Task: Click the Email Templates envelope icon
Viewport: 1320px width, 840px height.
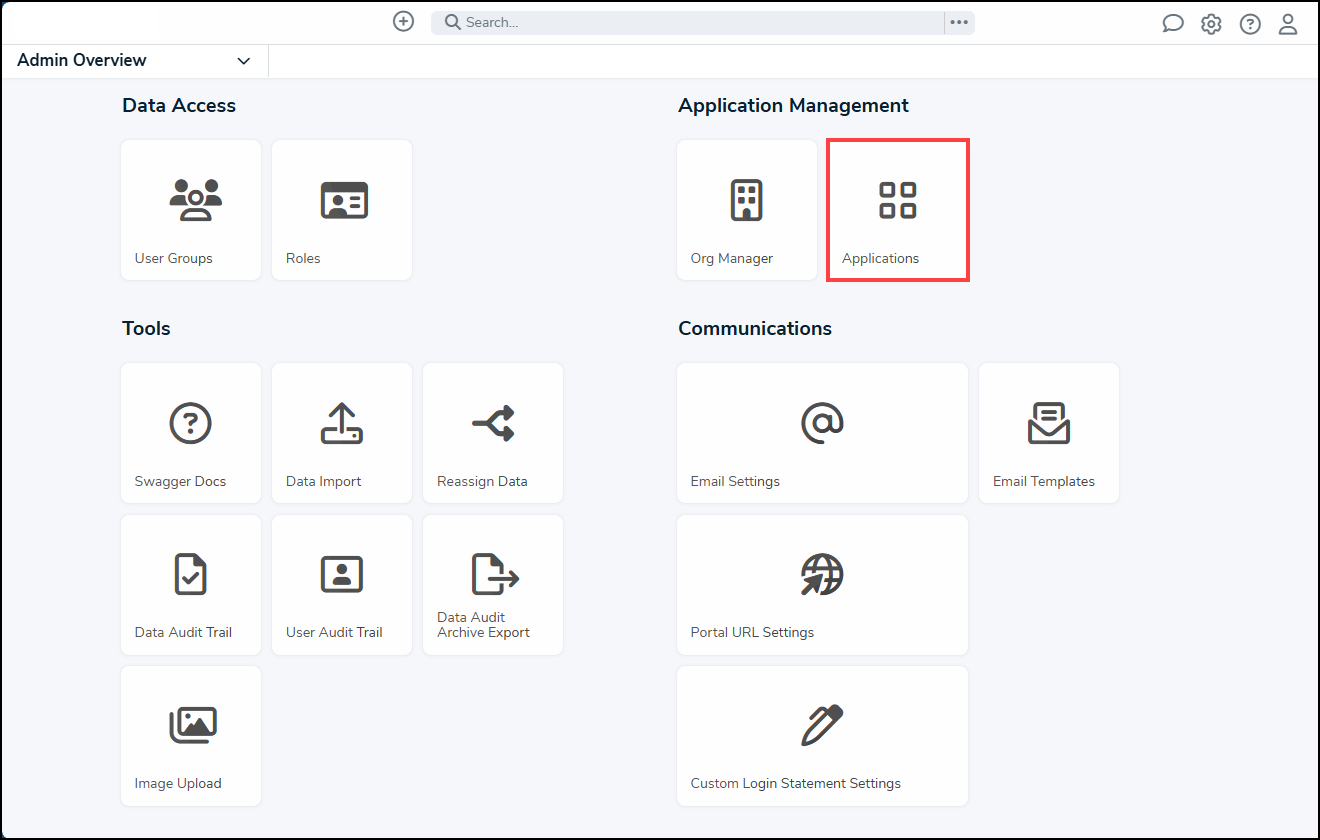Action: tap(1049, 423)
